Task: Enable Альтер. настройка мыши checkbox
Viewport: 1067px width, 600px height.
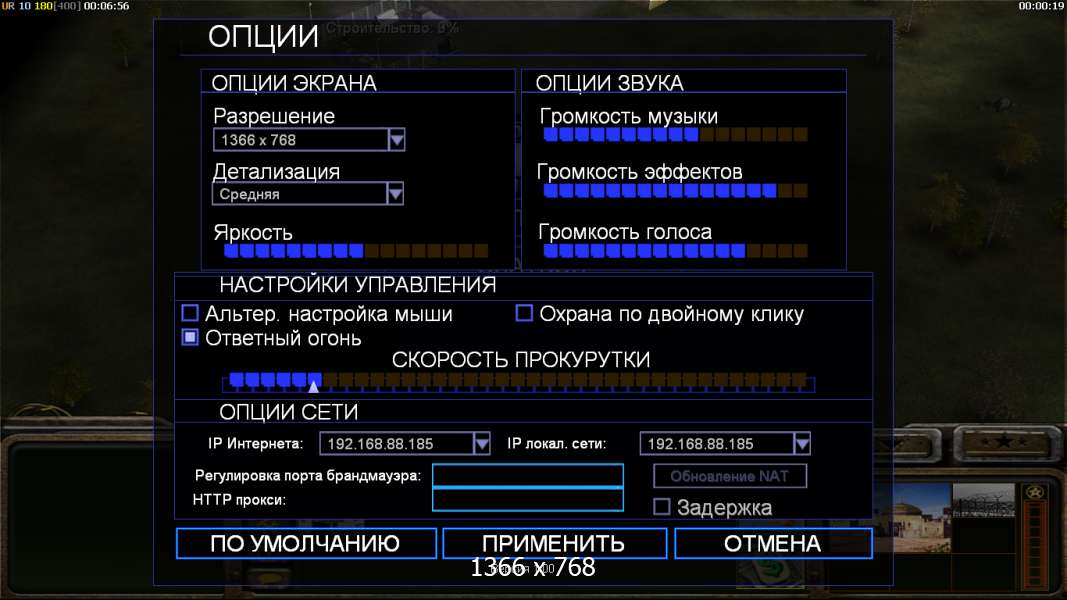Action: point(190,313)
